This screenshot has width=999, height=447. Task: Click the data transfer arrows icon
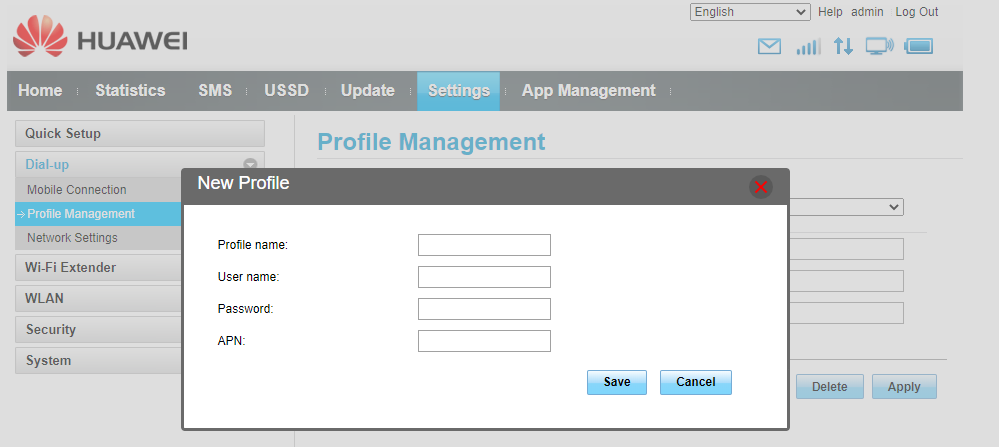point(844,46)
